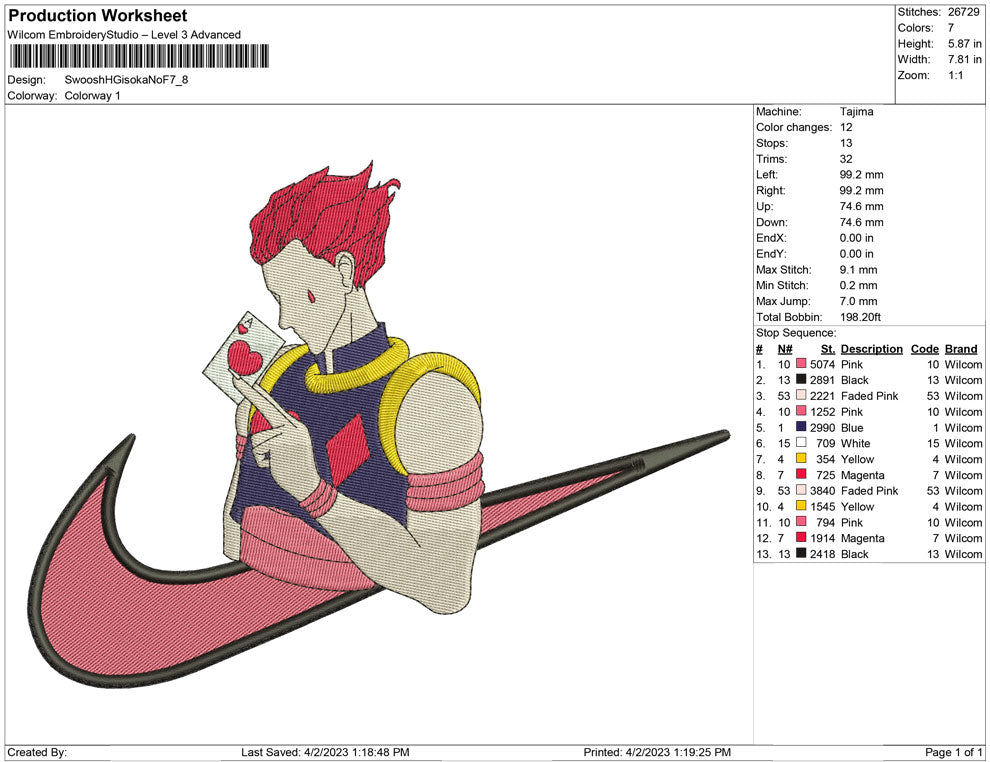This screenshot has width=990, height=762.
Task: Click the white swatch beside 709 stitches
Action: click(801, 443)
